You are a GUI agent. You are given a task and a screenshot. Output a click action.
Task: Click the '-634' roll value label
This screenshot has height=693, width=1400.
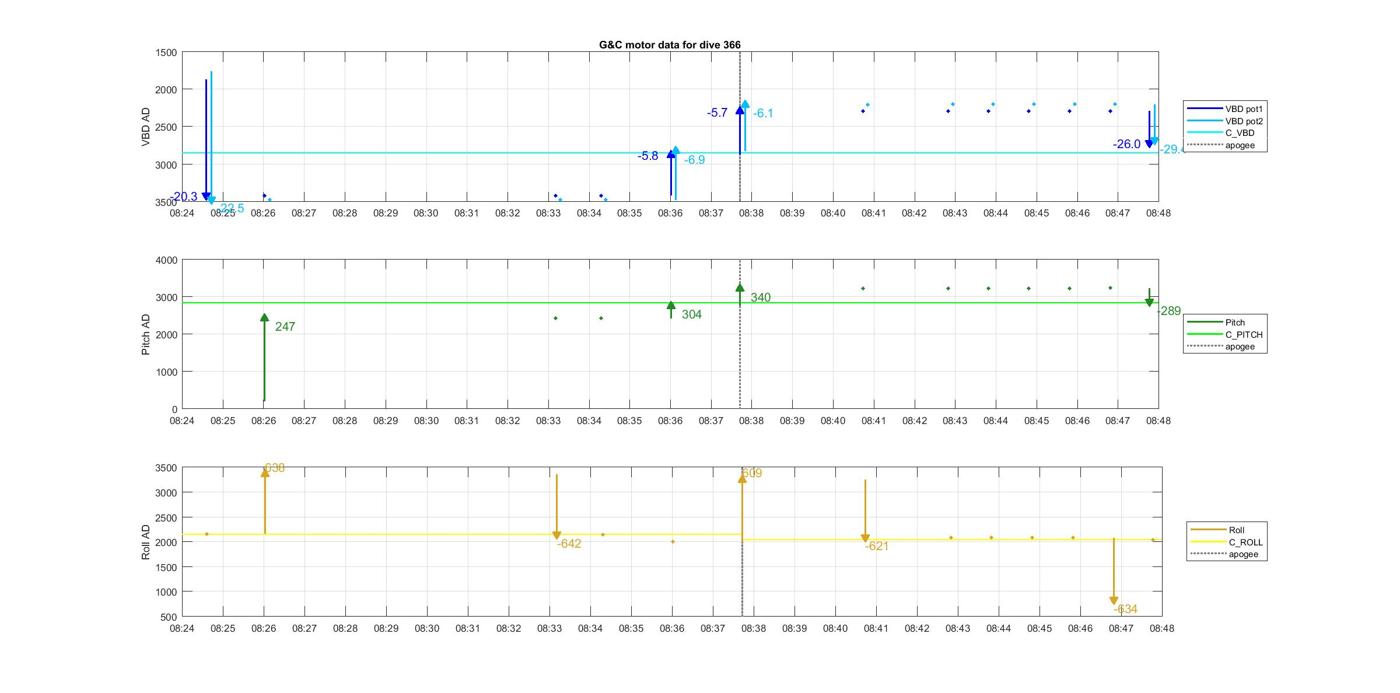coord(1125,609)
